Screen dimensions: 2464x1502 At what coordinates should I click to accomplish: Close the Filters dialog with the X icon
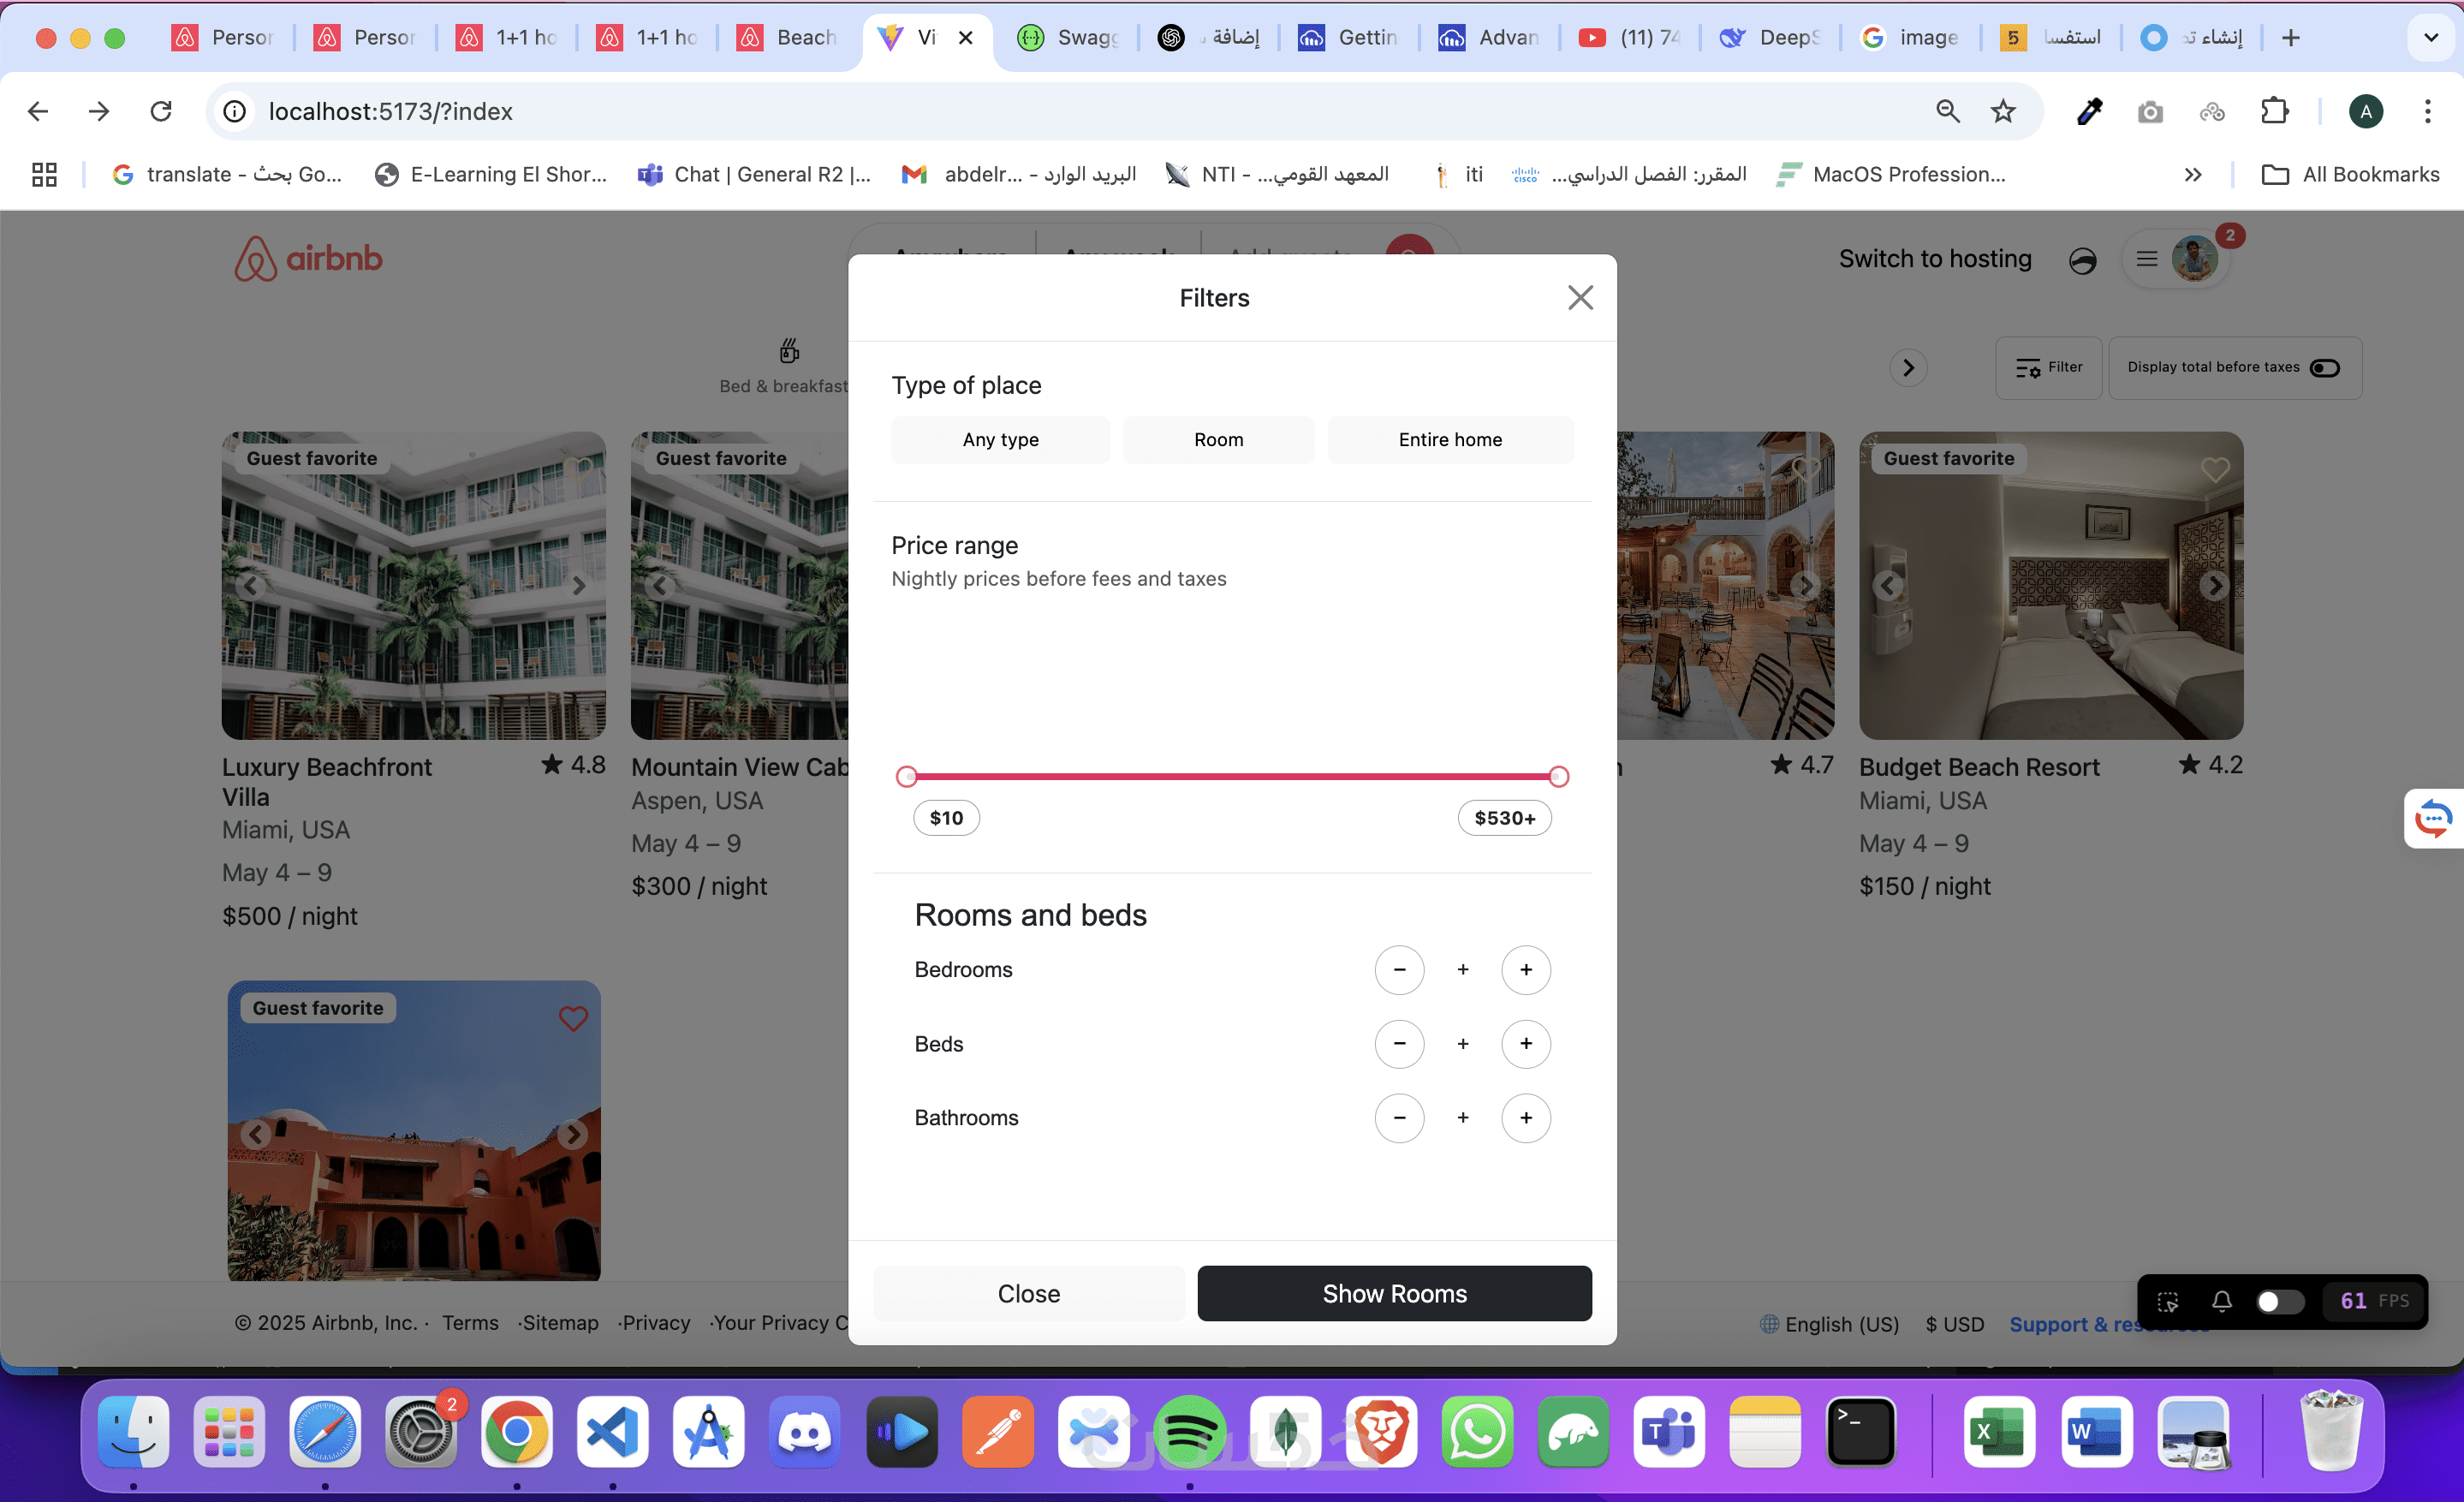[1580, 297]
